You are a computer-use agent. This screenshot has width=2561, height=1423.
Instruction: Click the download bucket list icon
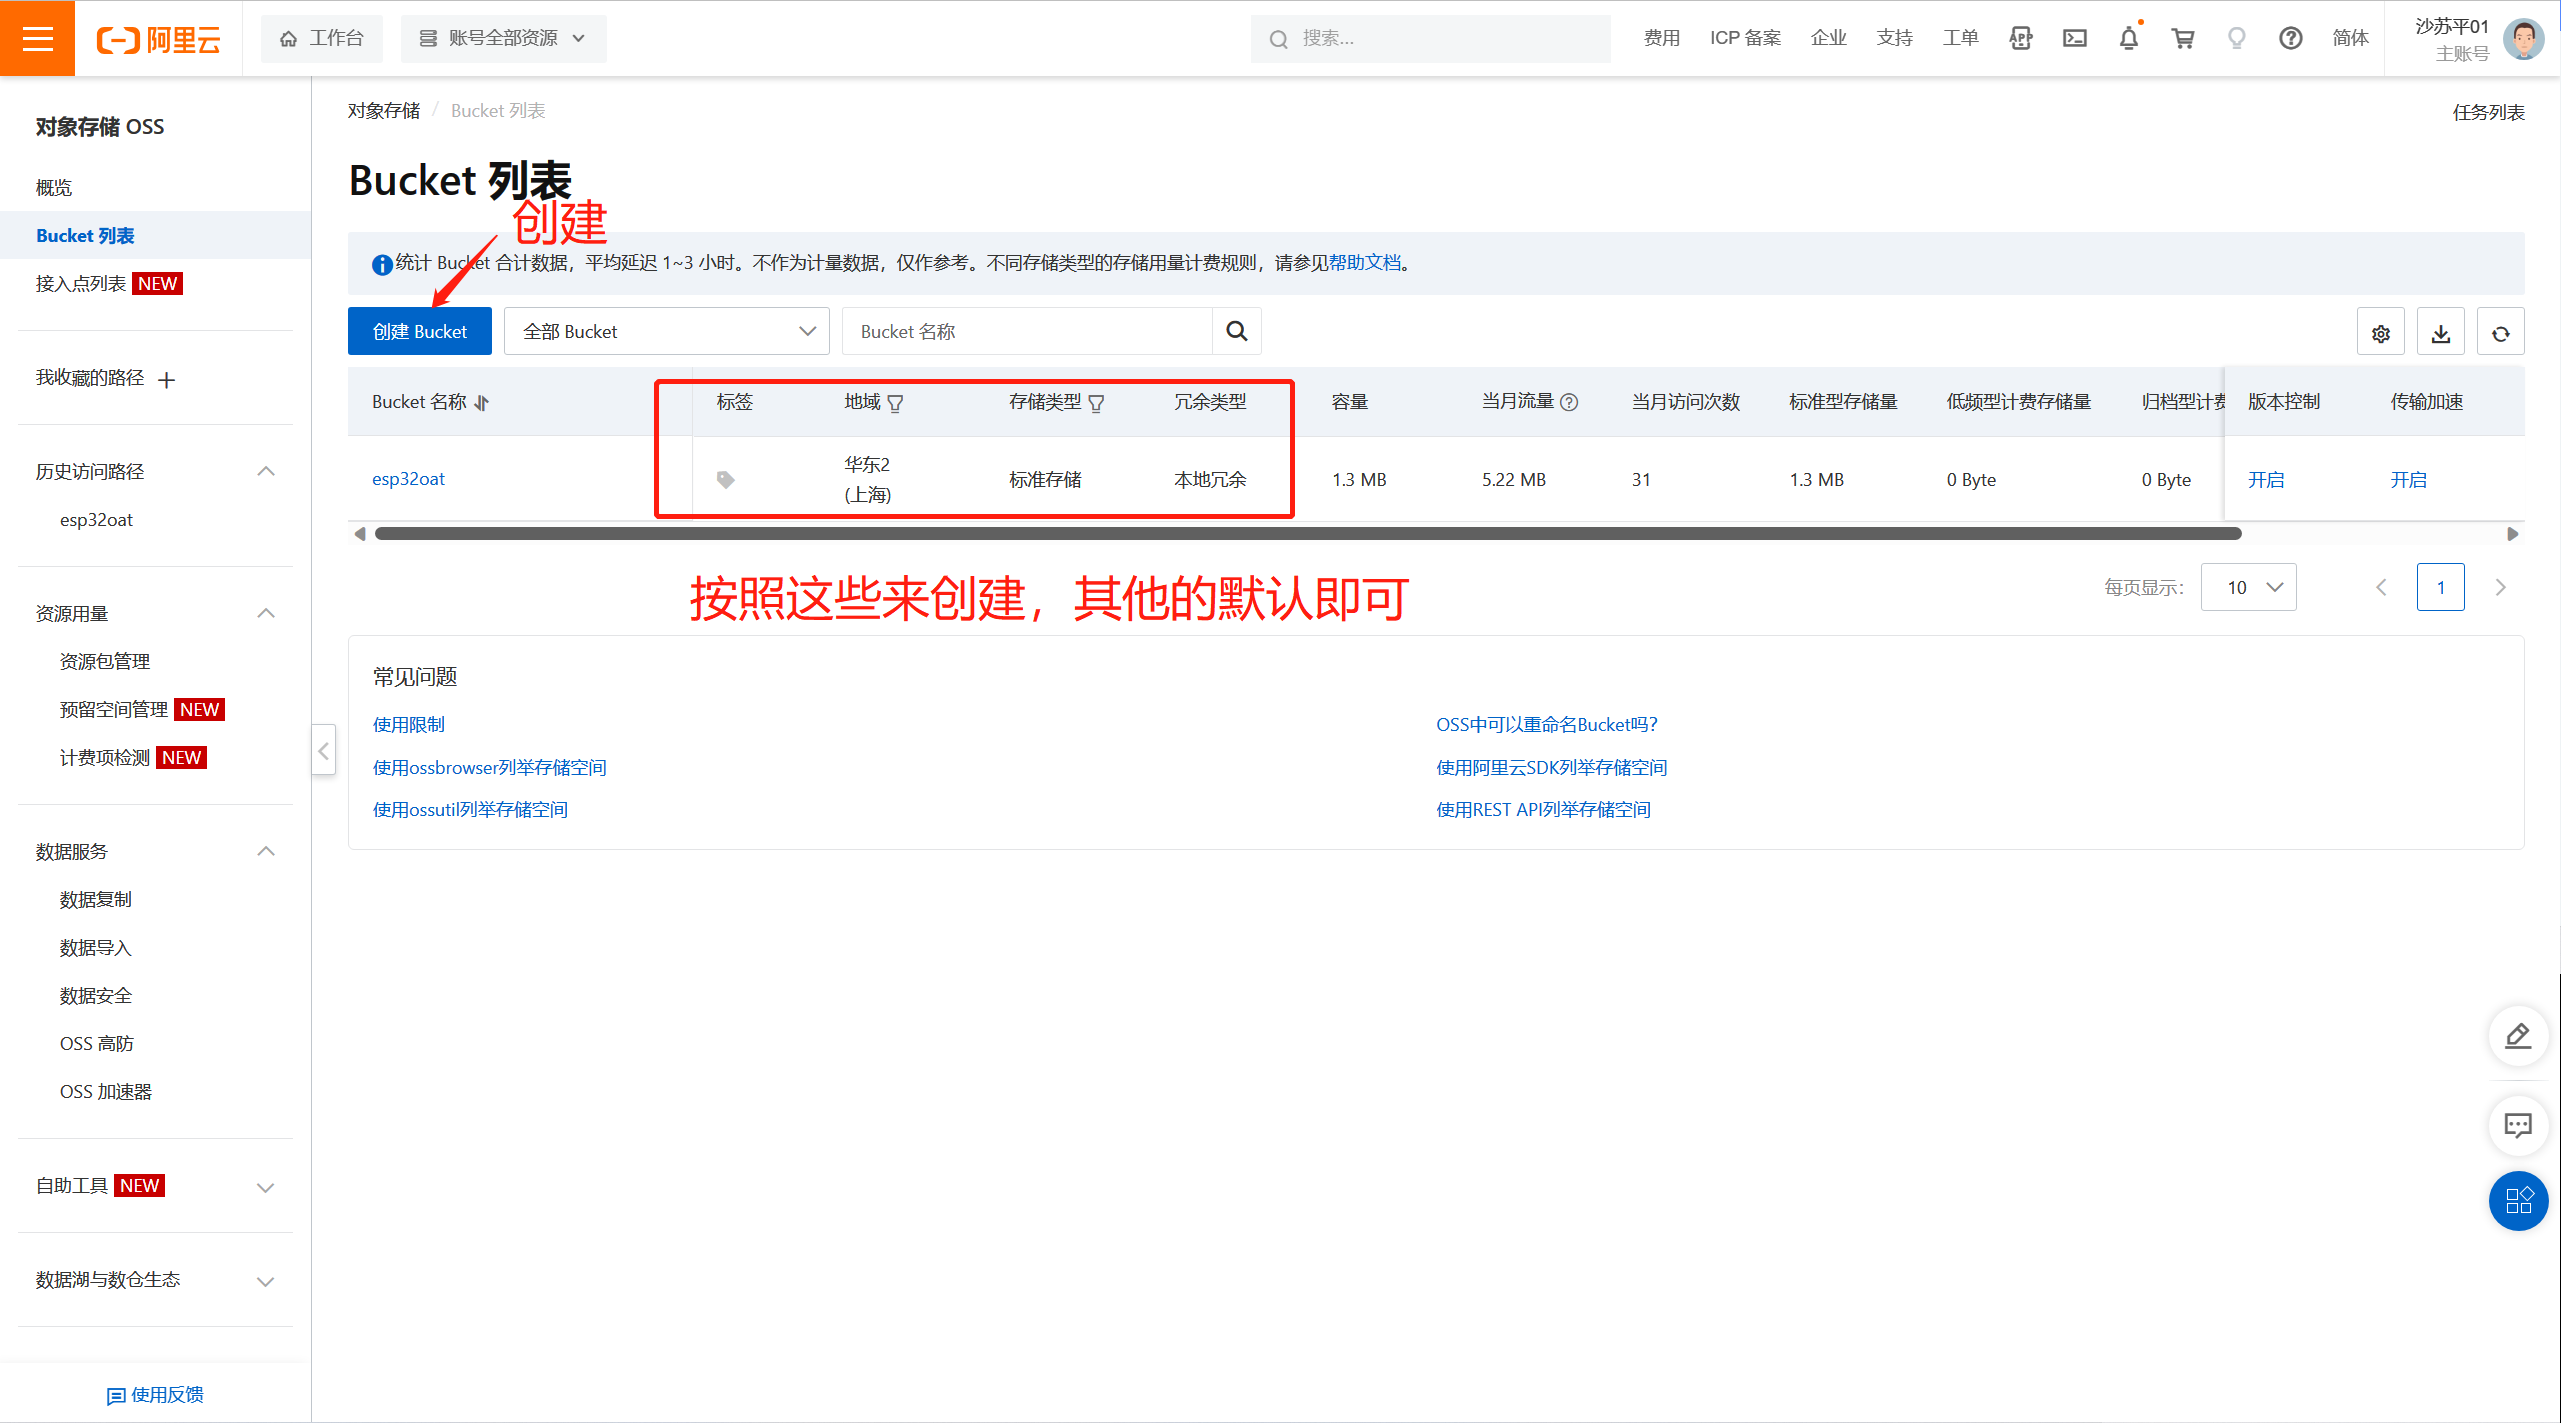tap(2441, 332)
